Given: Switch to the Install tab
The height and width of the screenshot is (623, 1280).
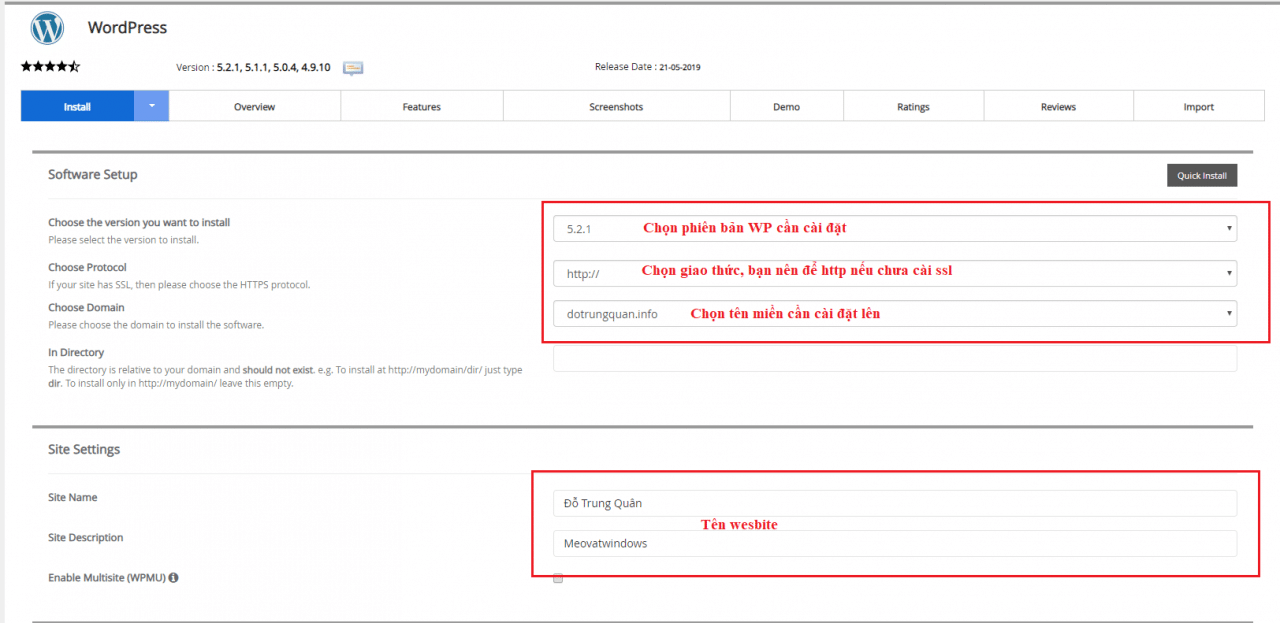Looking at the screenshot, I should click(x=78, y=106).
